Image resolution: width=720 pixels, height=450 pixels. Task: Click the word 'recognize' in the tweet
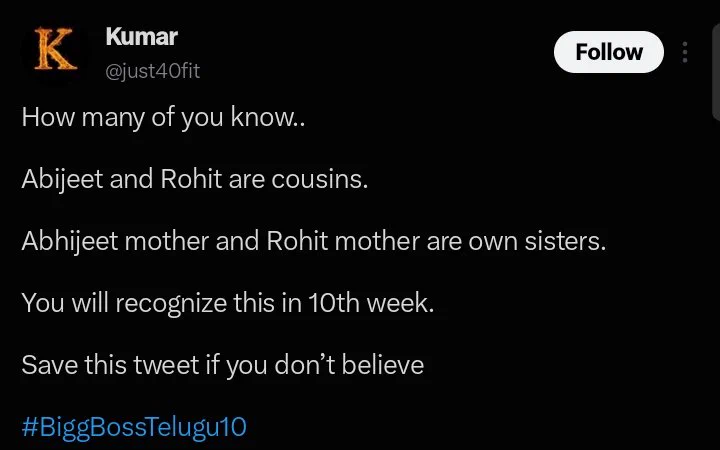point(171,304)
